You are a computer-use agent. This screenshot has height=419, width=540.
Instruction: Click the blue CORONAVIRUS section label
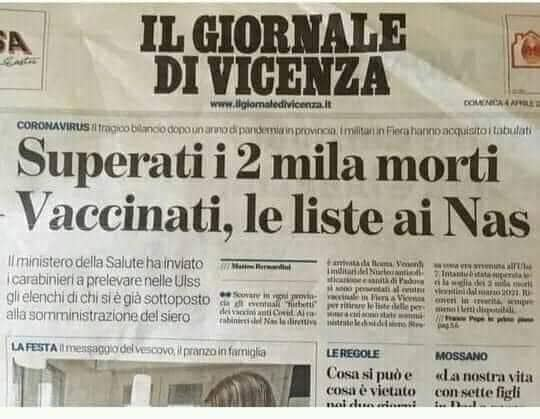53,126
